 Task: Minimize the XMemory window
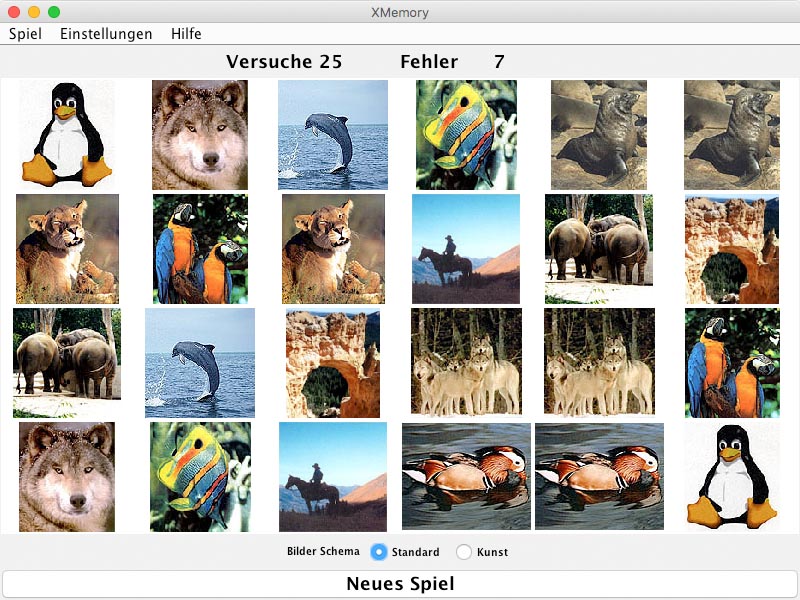[x=34, y=12]
